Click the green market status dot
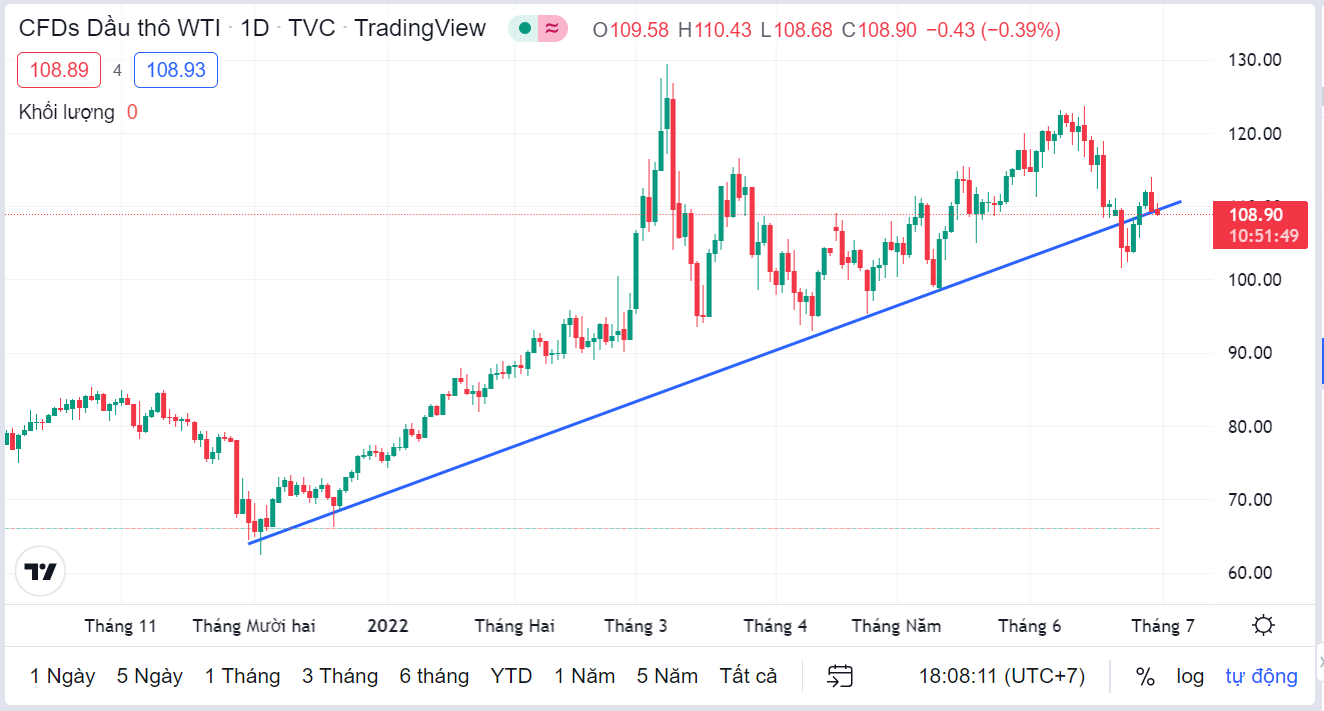This screenshot has height=711, width=1324. click(525, 29)
